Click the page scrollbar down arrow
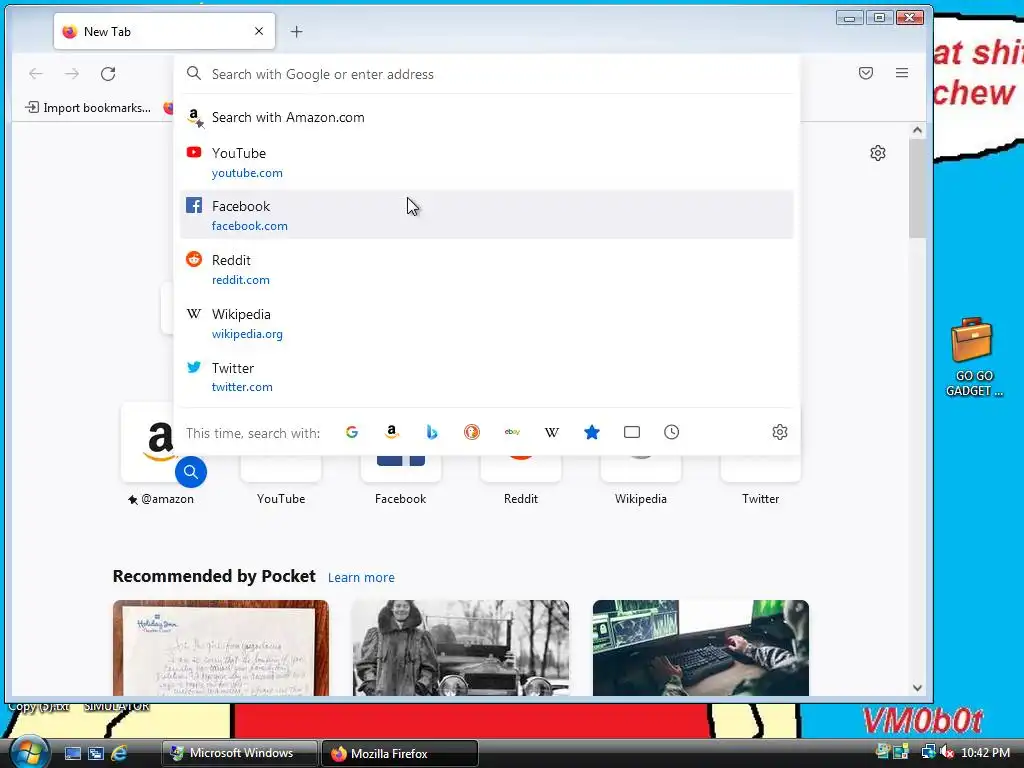 pos(917,688)
